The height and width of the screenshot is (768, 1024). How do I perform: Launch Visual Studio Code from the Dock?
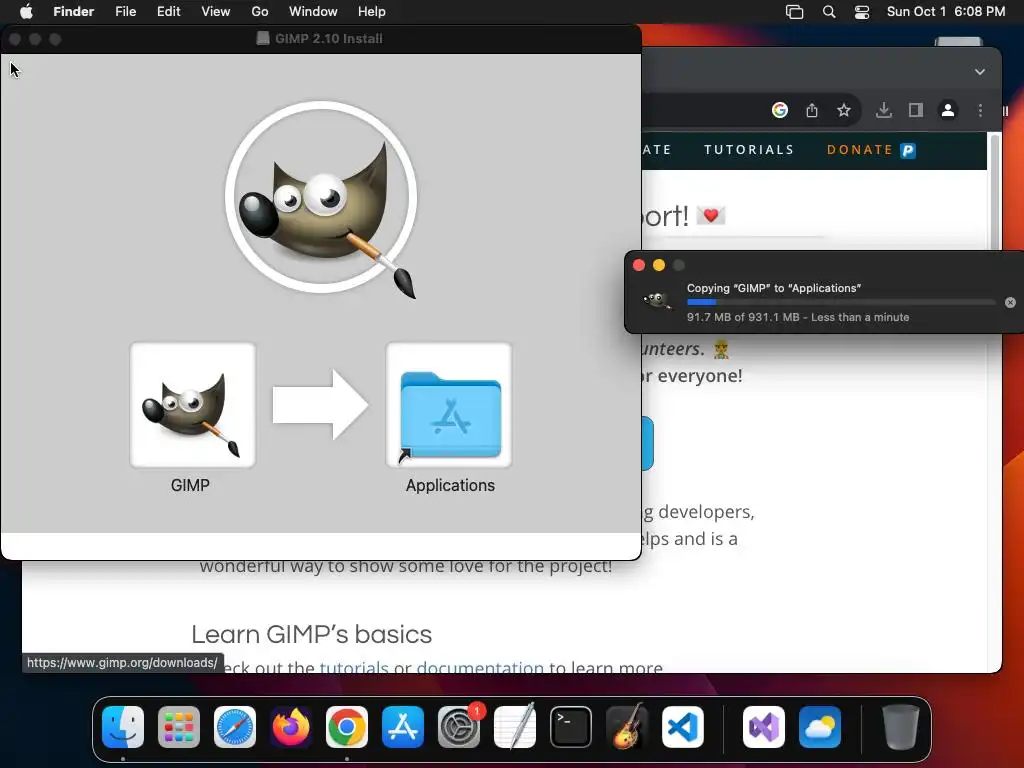tap(683, 727)
